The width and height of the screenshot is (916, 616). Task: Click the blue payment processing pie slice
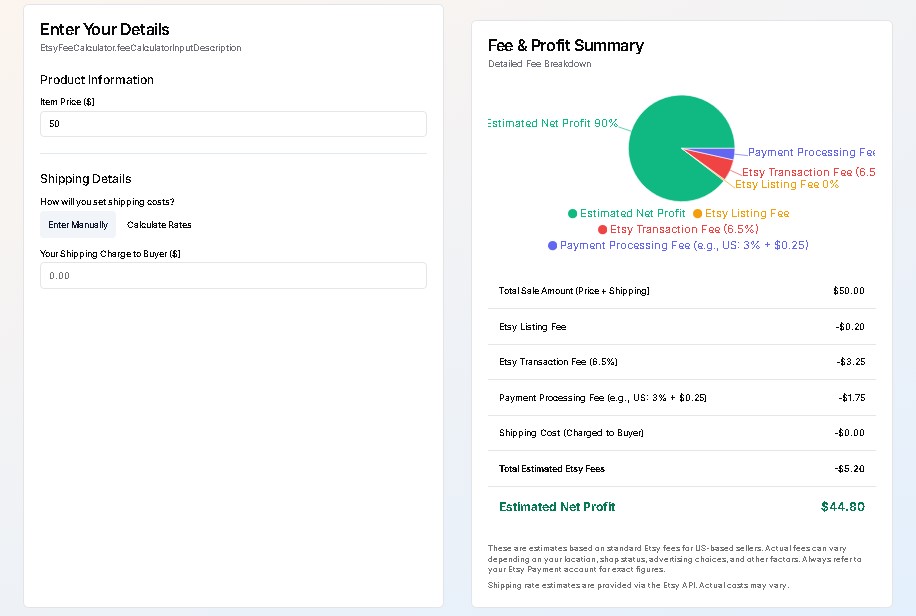coord(721,153)
